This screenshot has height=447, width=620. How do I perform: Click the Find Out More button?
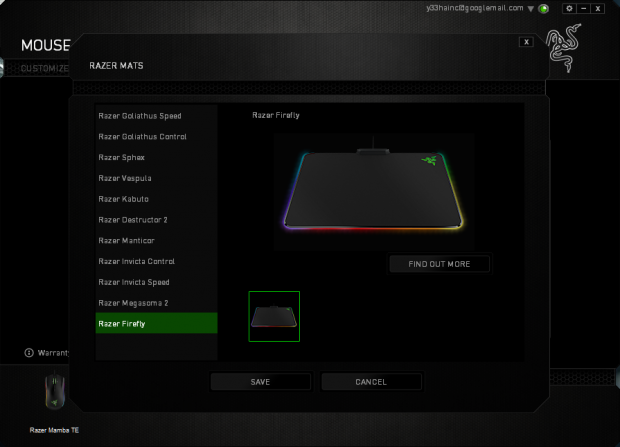pos(439,264)
